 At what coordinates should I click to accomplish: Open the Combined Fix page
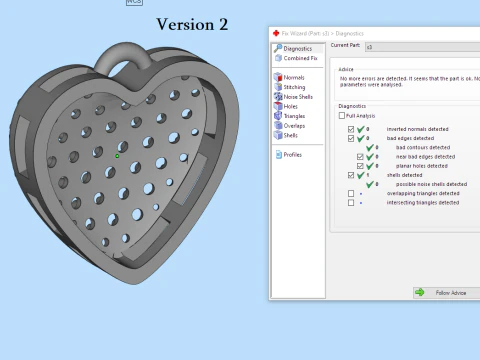pyautogui.click(x=300, y=58)
